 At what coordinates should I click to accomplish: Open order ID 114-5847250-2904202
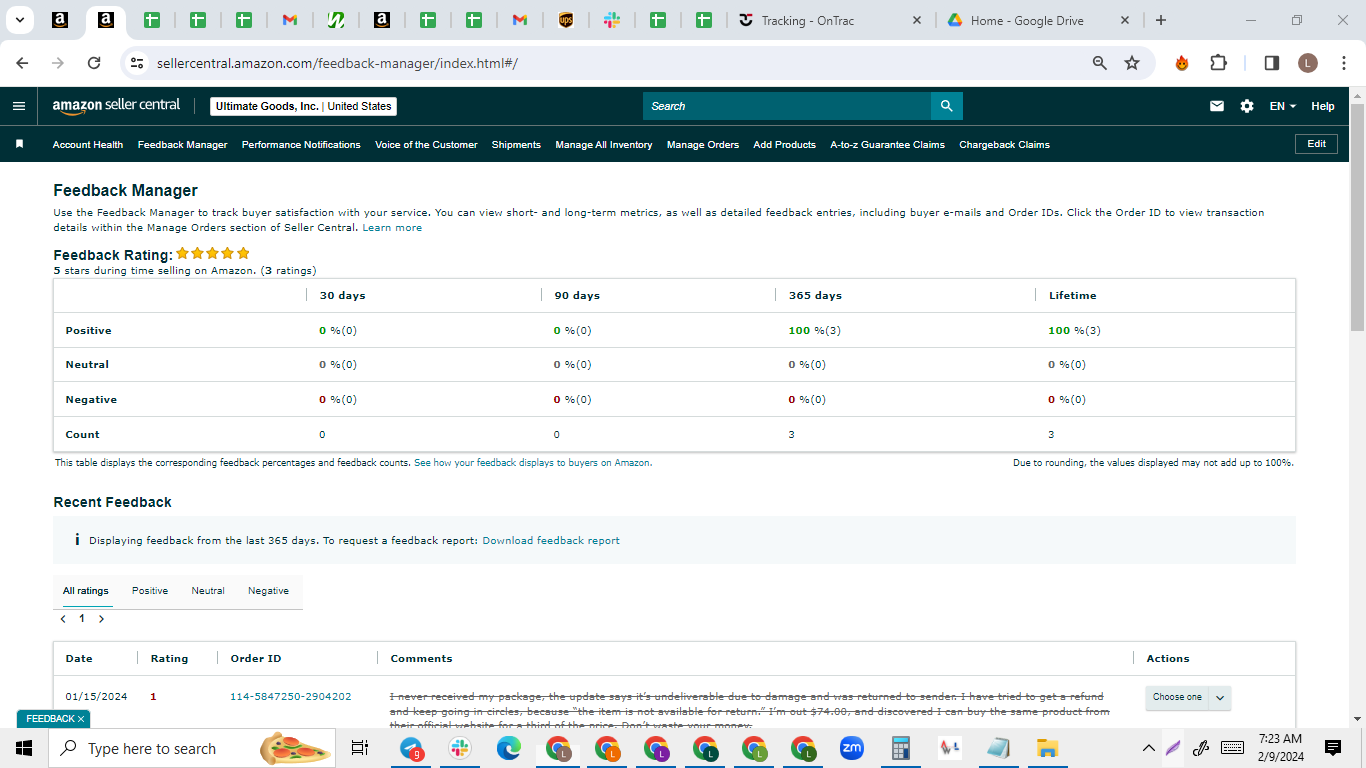[x=291, y=697]
